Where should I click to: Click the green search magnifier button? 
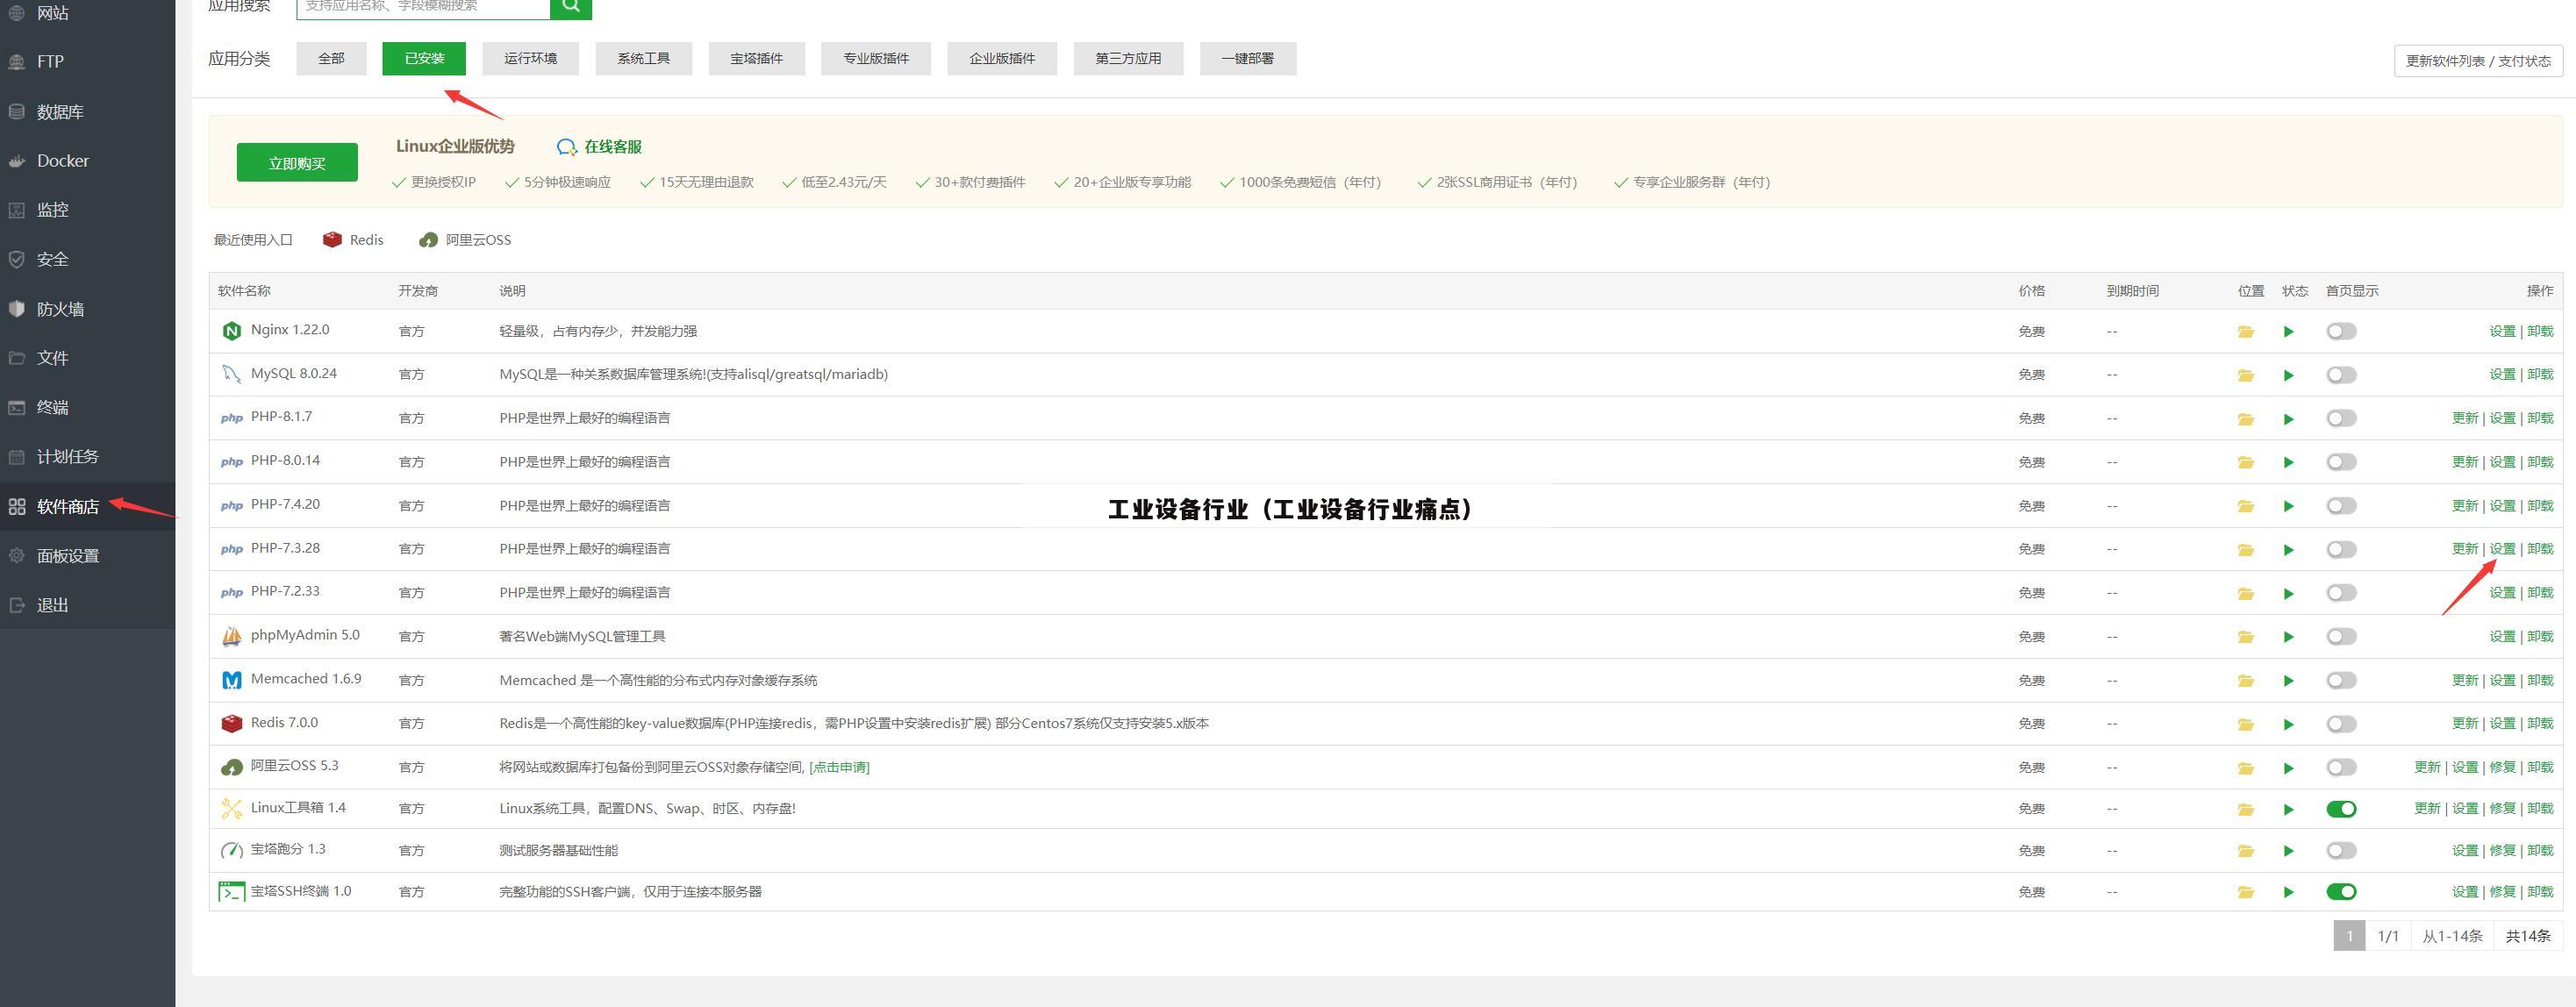571,6
